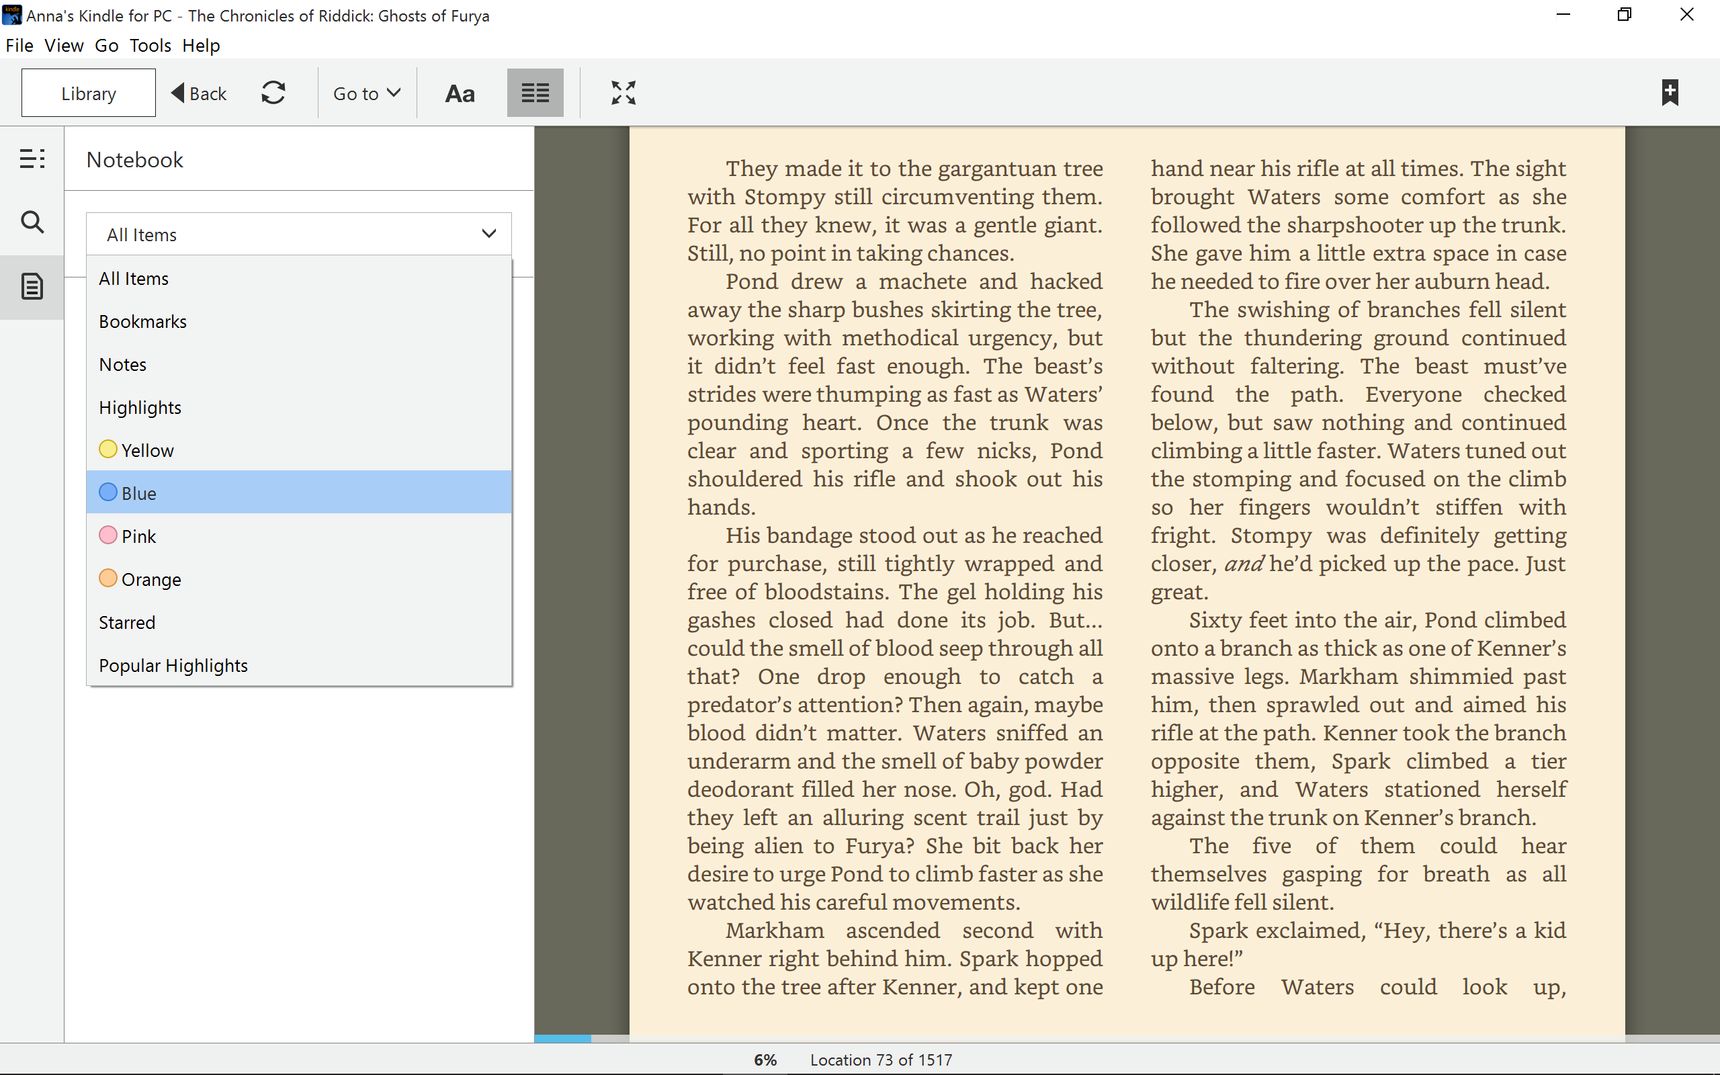Collapse the All Items filter dropdown
The image size is (1720, 1075).
[299, 234]
